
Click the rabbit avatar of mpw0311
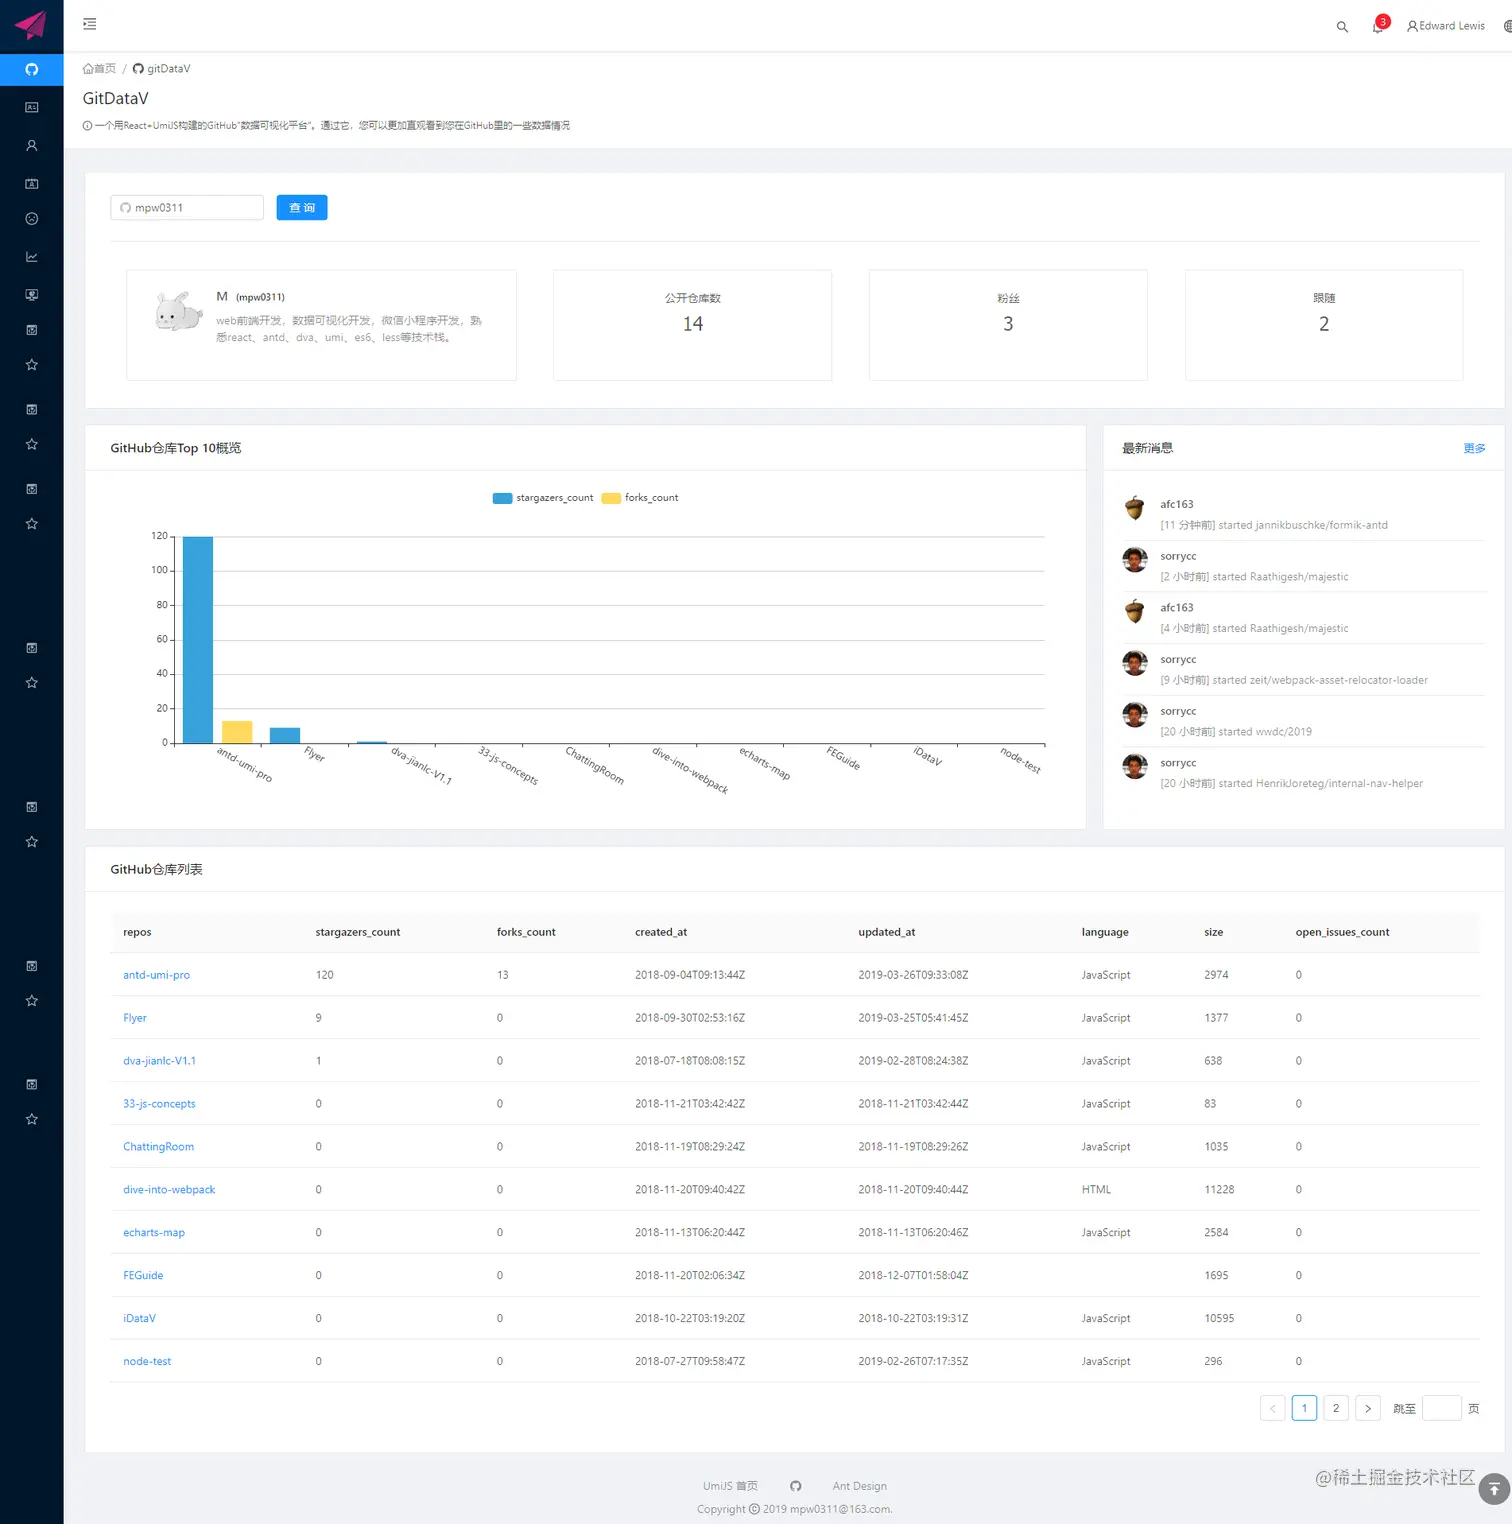point(179,312)
